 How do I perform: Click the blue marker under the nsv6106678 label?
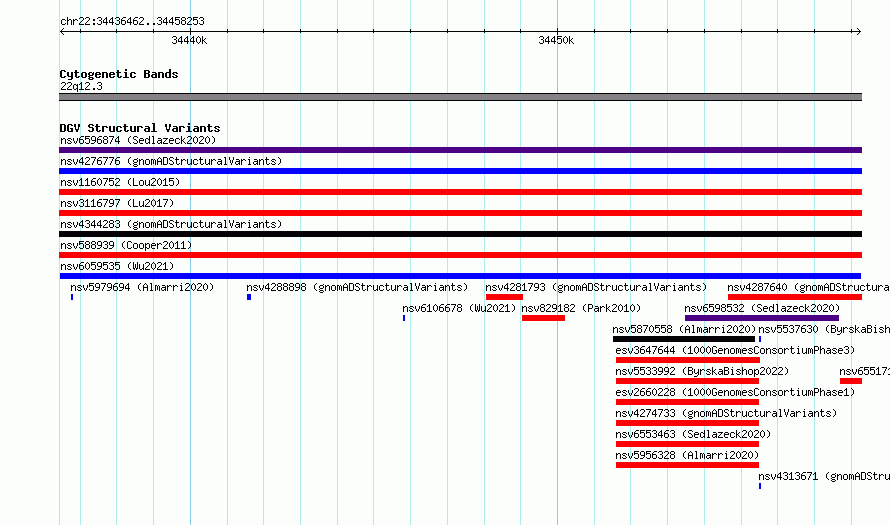[404, 318]
